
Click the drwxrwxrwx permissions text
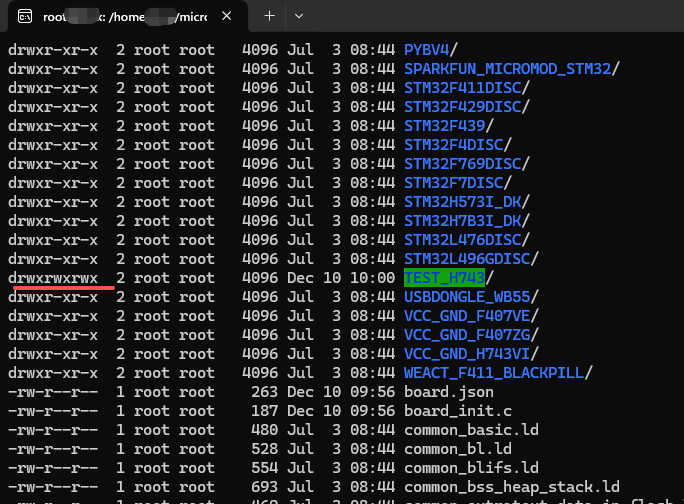click(x=53, y=278)
